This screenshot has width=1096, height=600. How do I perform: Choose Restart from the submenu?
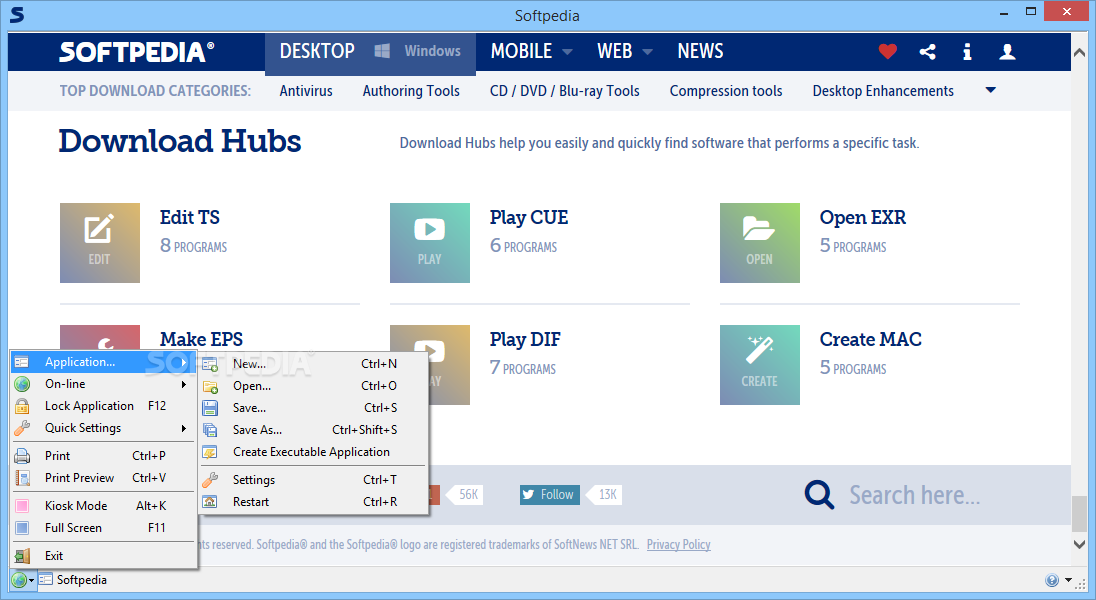[313, 501]
